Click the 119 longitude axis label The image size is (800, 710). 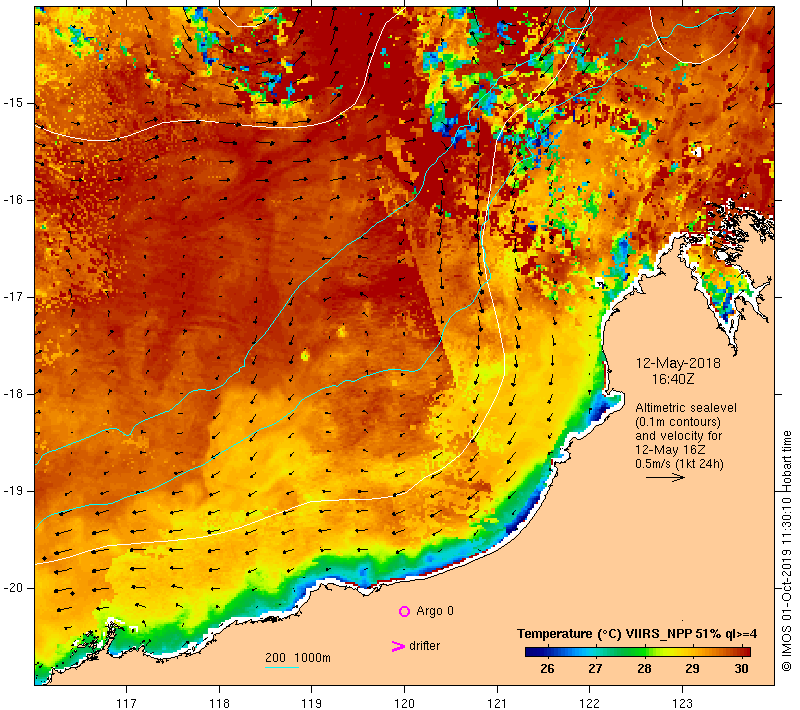(x=312, y=703)
